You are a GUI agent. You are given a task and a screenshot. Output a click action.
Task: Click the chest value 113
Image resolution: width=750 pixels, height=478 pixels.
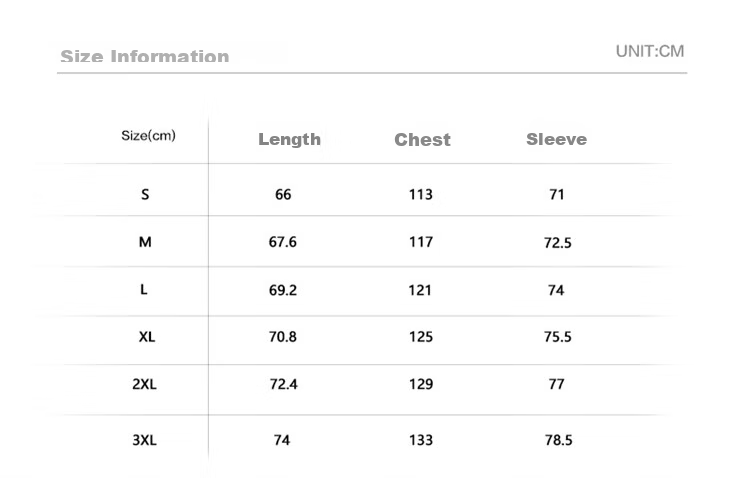coord(421,195)
